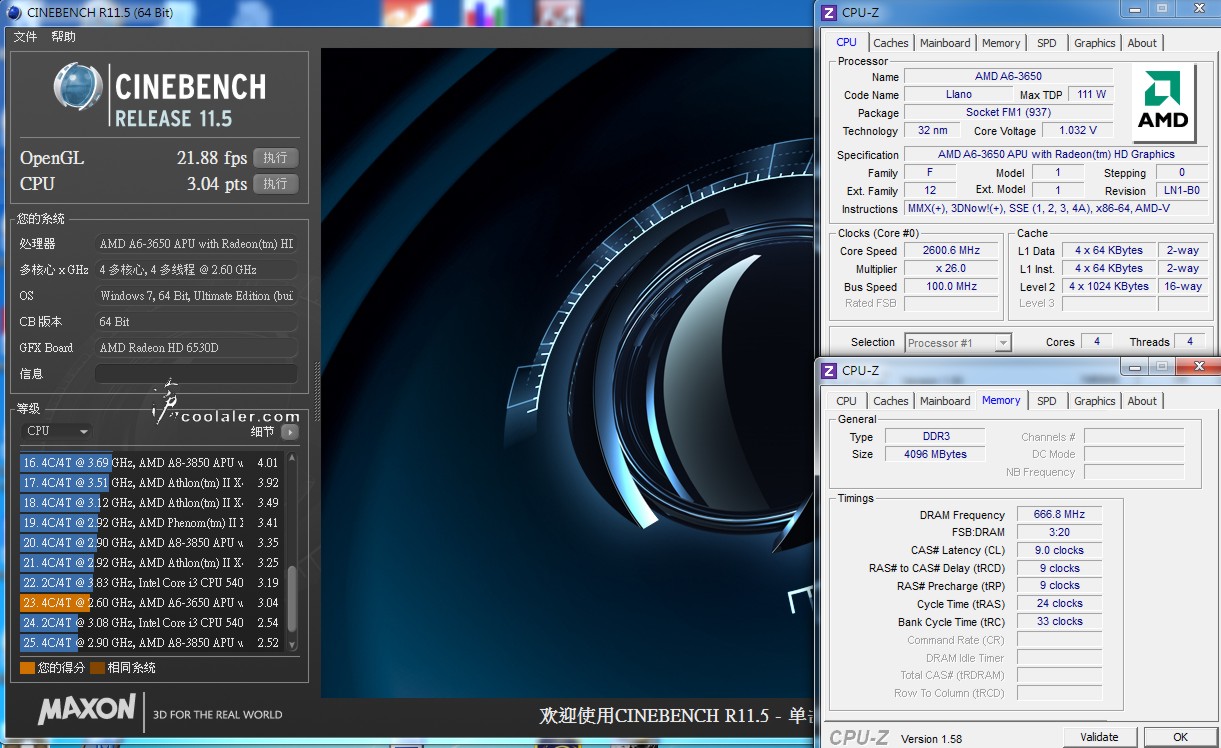
Task: Select ranking row 21 Athlon II 3.25
Action: [x=150, y=563]
